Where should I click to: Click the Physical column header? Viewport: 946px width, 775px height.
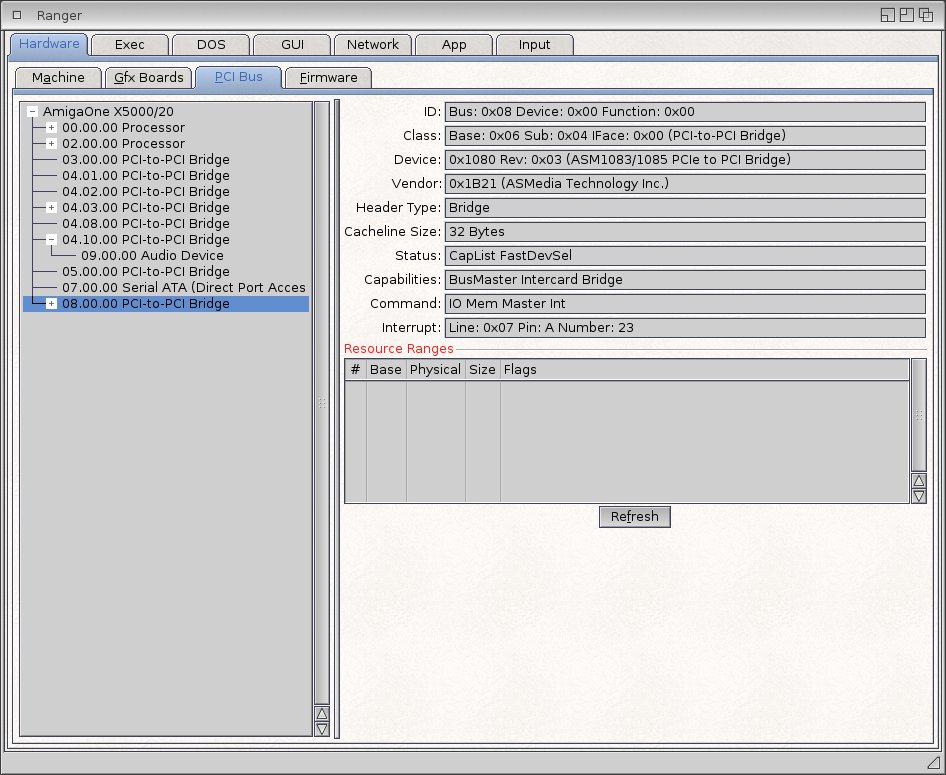pos(435,370)
